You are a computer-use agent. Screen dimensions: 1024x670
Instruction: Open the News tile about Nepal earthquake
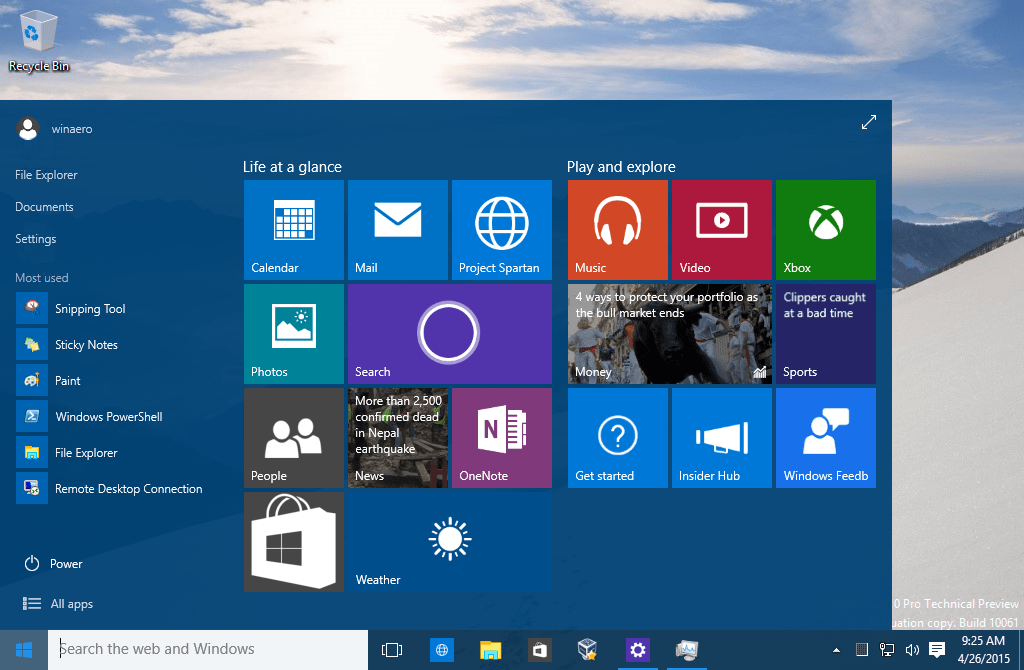[398, 438]
